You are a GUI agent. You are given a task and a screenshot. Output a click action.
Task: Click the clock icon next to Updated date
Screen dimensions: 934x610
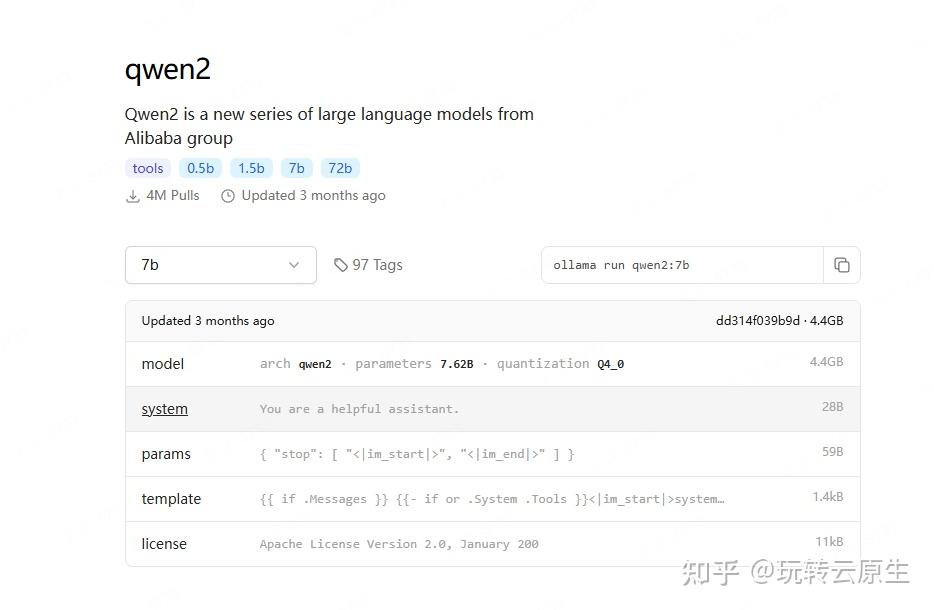[x=228, y=195]
